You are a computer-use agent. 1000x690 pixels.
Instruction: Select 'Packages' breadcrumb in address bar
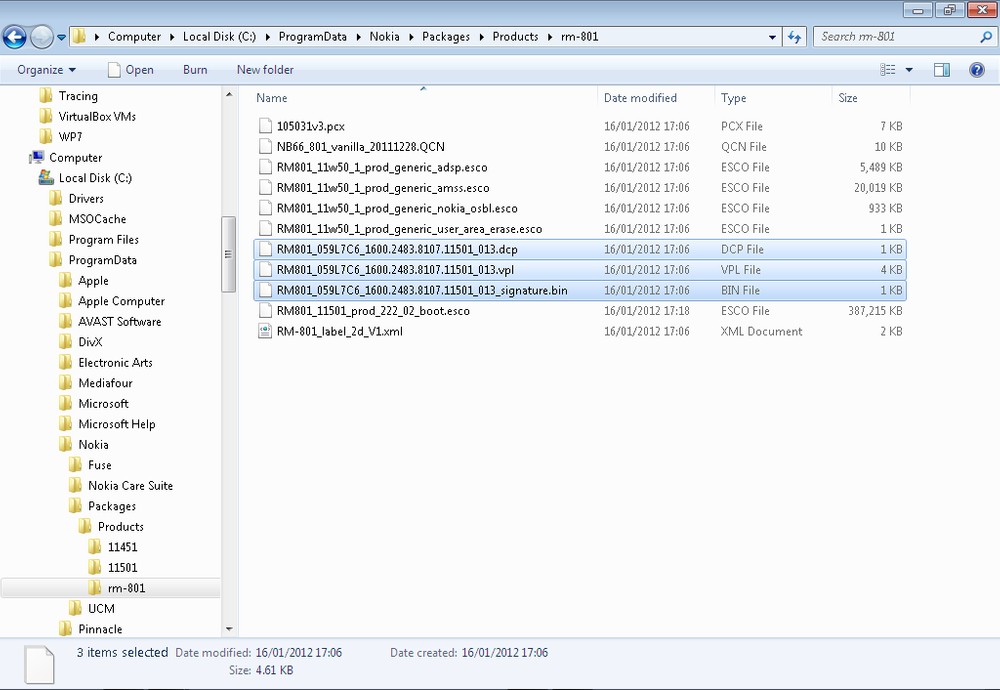[x=446, y=36]
